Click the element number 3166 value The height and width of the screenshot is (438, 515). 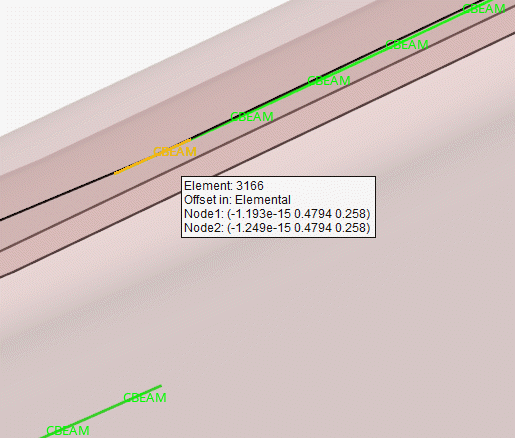click(x=250, y=186)
